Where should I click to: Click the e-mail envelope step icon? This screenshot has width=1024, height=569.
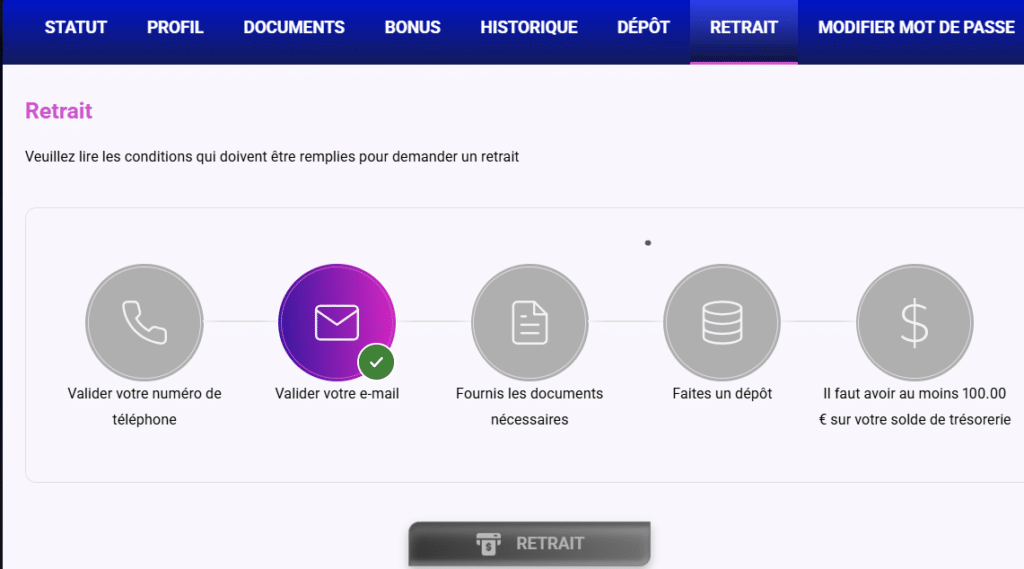(337, 322)
